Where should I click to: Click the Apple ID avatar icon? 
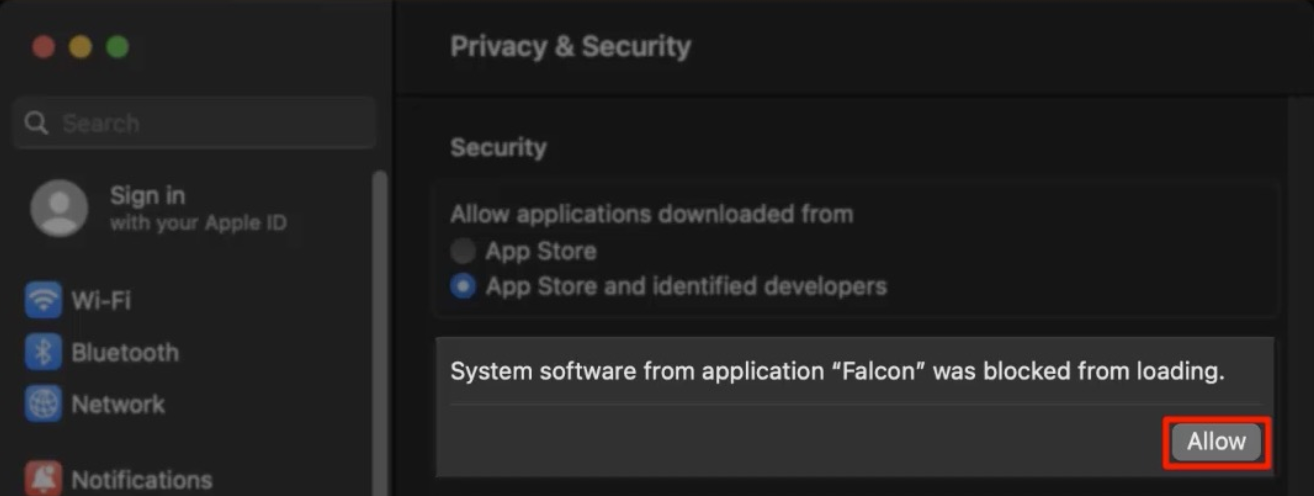pyautogui.click(x=59, y=208)
